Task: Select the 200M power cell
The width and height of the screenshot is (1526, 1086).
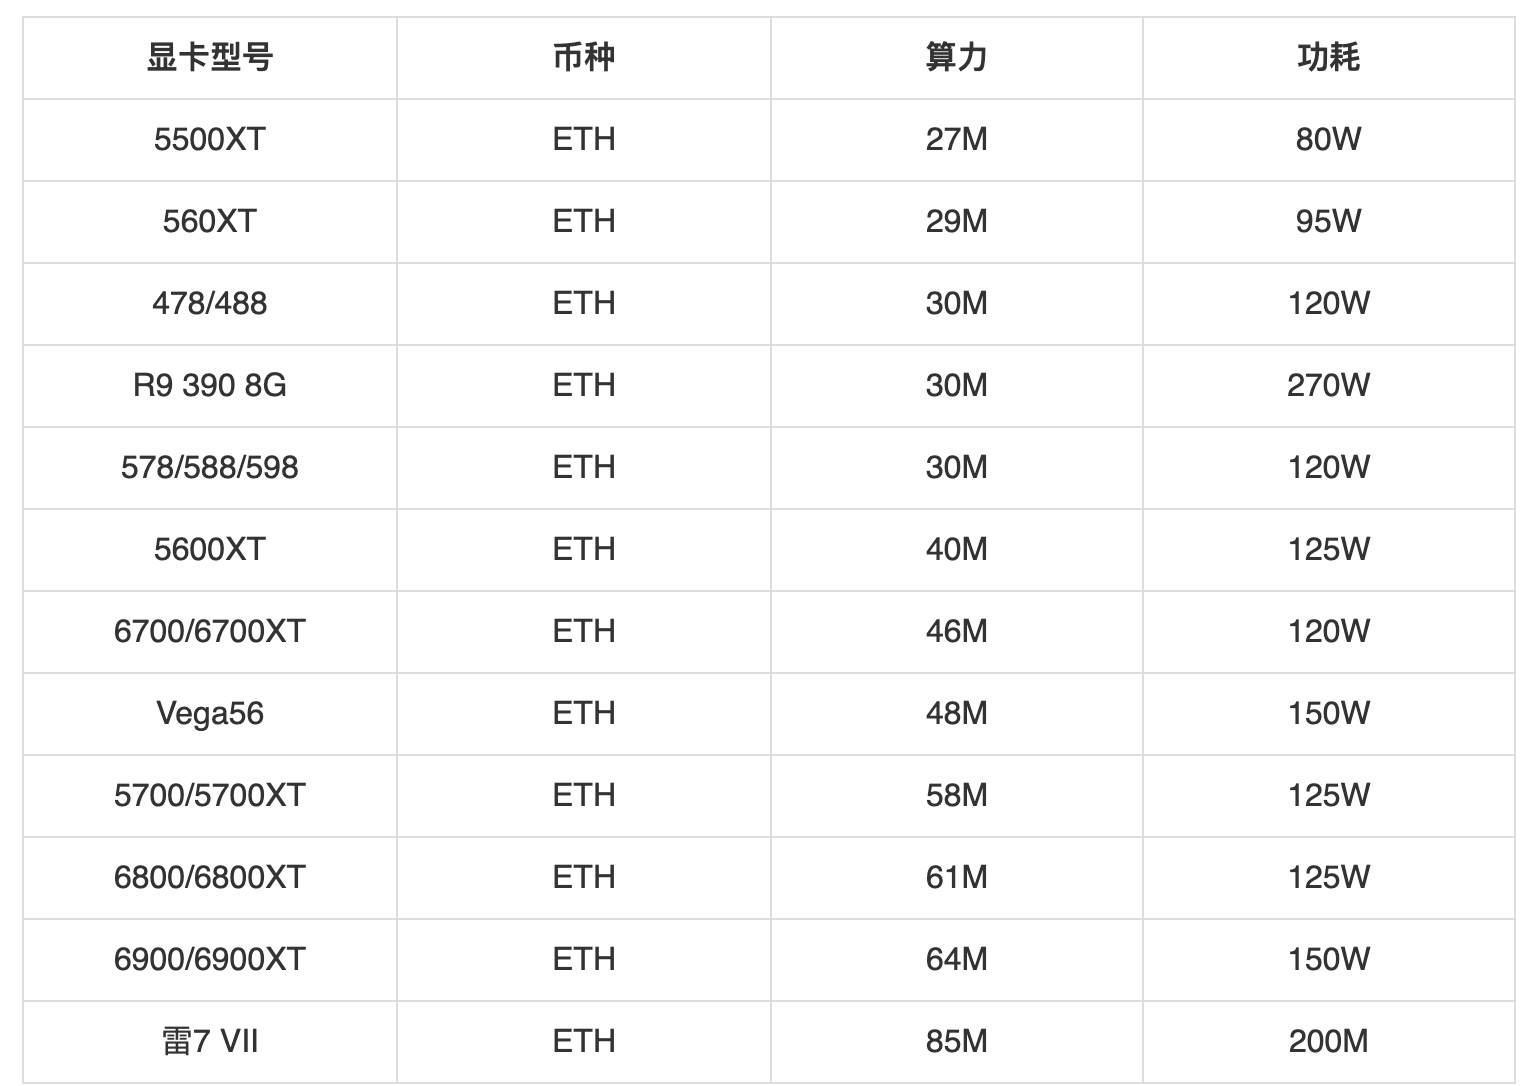Action: point(1329,1042)
